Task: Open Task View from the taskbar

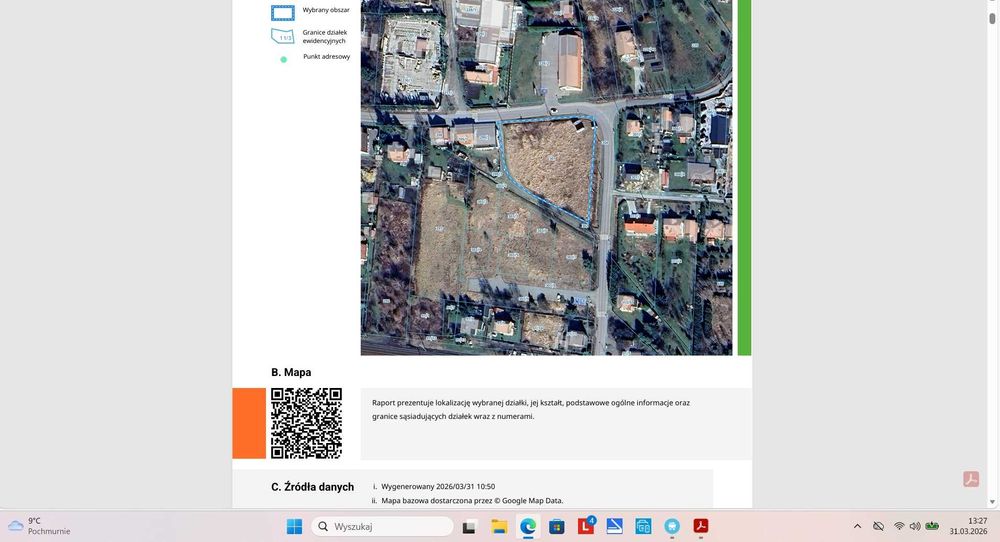Action: click(469, 527)
